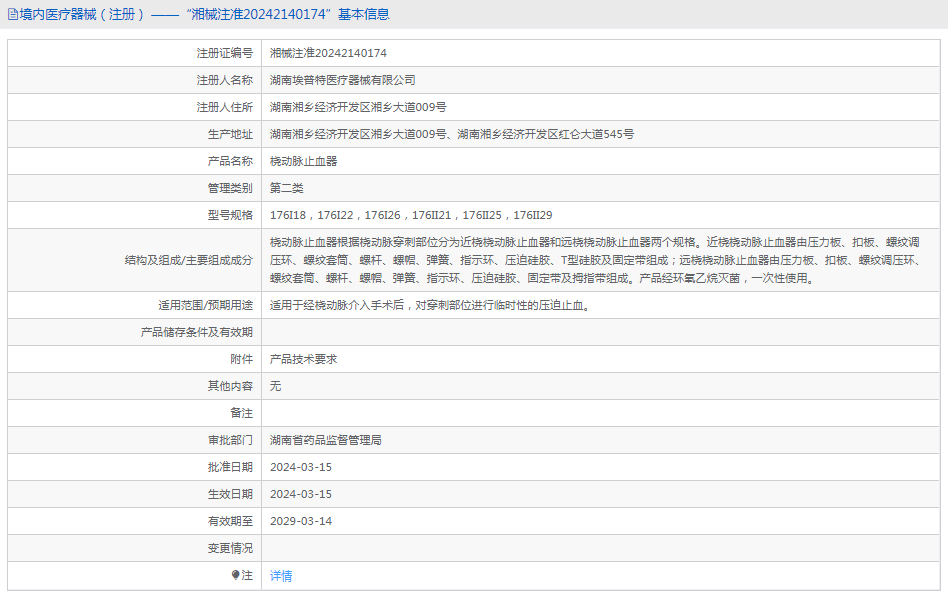Select registration number 湘械注准20242140174 value
This screenshot has height=599, width=948.
click(328, 53)
